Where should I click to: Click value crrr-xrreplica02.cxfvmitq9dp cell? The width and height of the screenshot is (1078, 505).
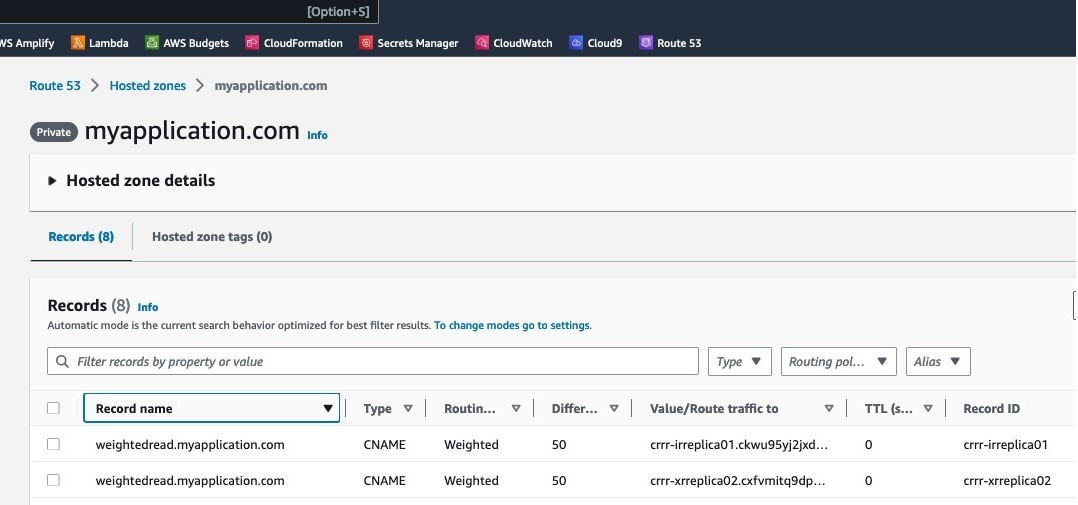(737, 480)
